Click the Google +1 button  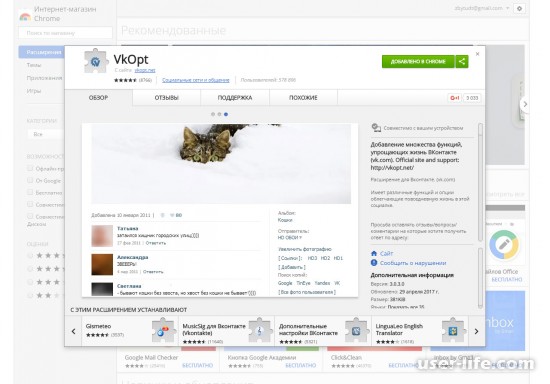pos(455,98)
